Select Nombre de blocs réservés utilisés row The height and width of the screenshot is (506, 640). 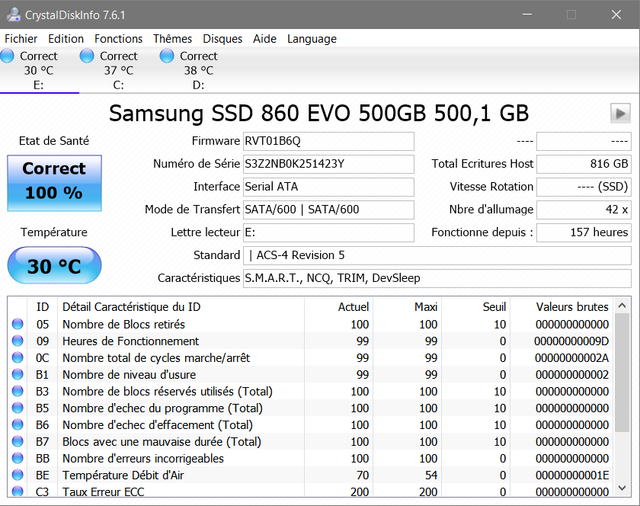[311, 391]
